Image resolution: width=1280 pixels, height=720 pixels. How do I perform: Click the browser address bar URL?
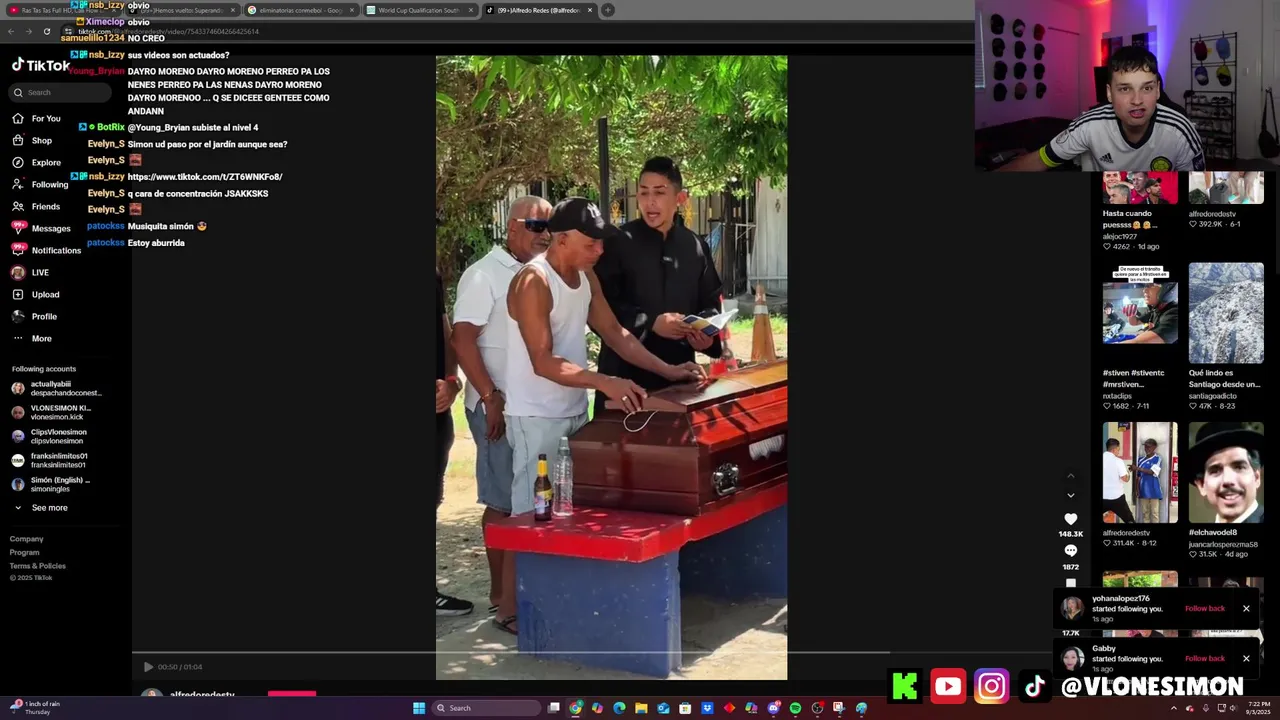pyautogui.click(x=168, y=31)
